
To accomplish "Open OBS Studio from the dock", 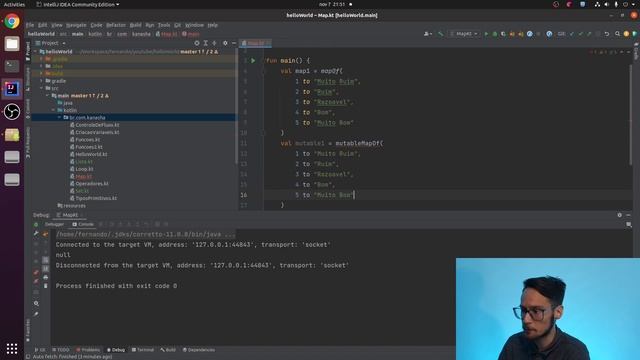I will pyautogui.click(x=12, y=111).
